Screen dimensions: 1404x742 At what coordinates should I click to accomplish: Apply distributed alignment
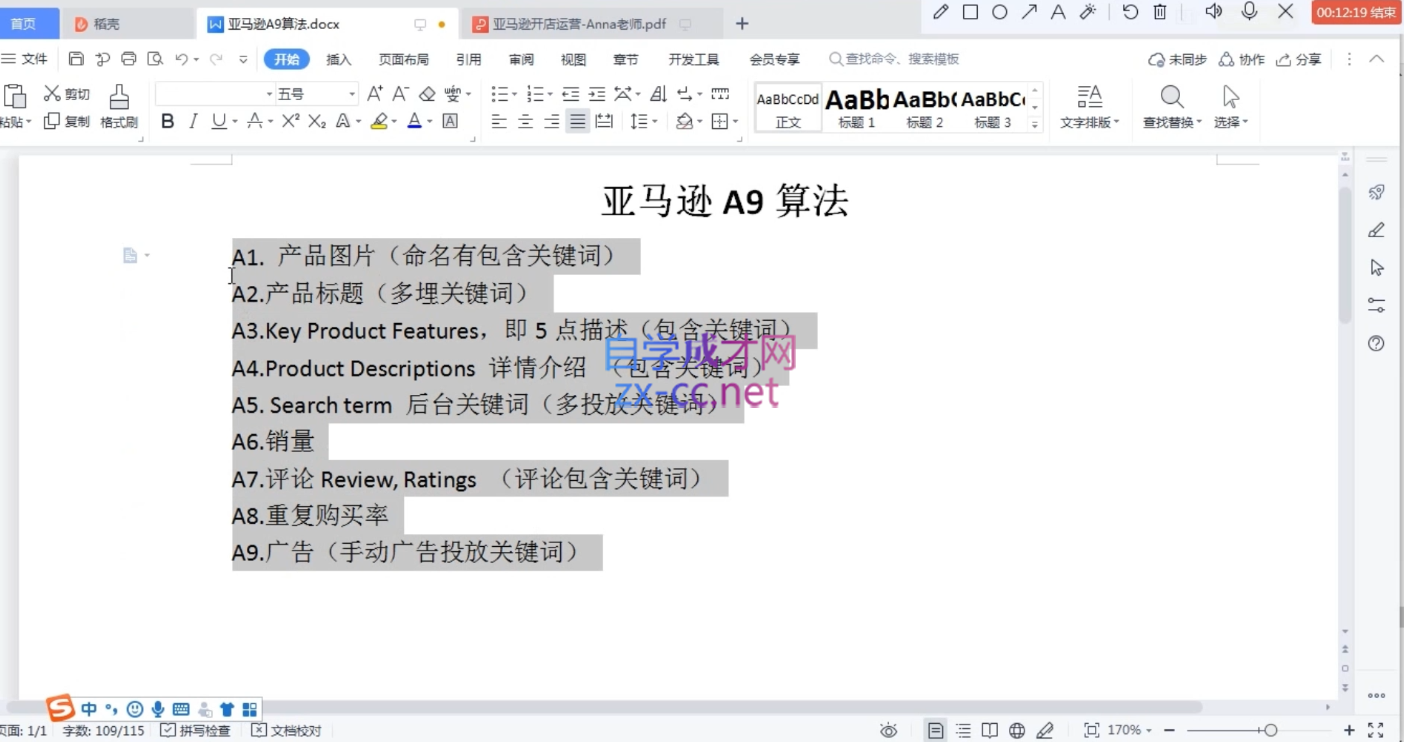pyautogui.click(x=604, y=121)
